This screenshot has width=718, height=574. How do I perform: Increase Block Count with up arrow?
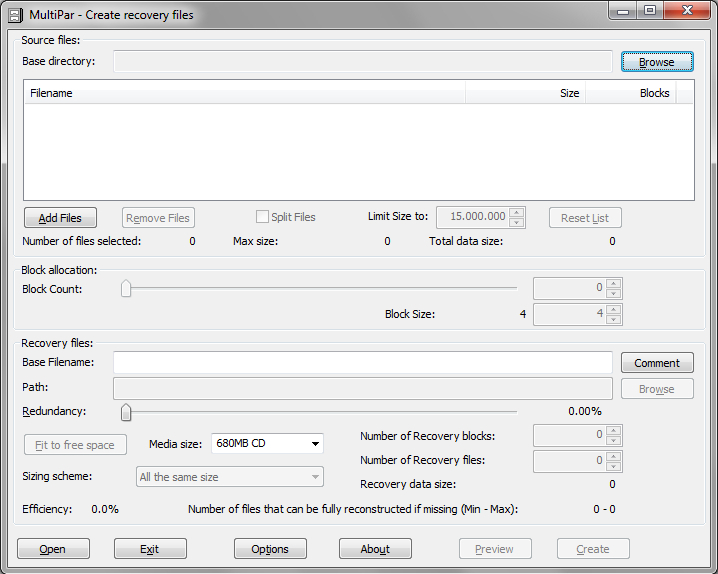[x=614, y=283]
